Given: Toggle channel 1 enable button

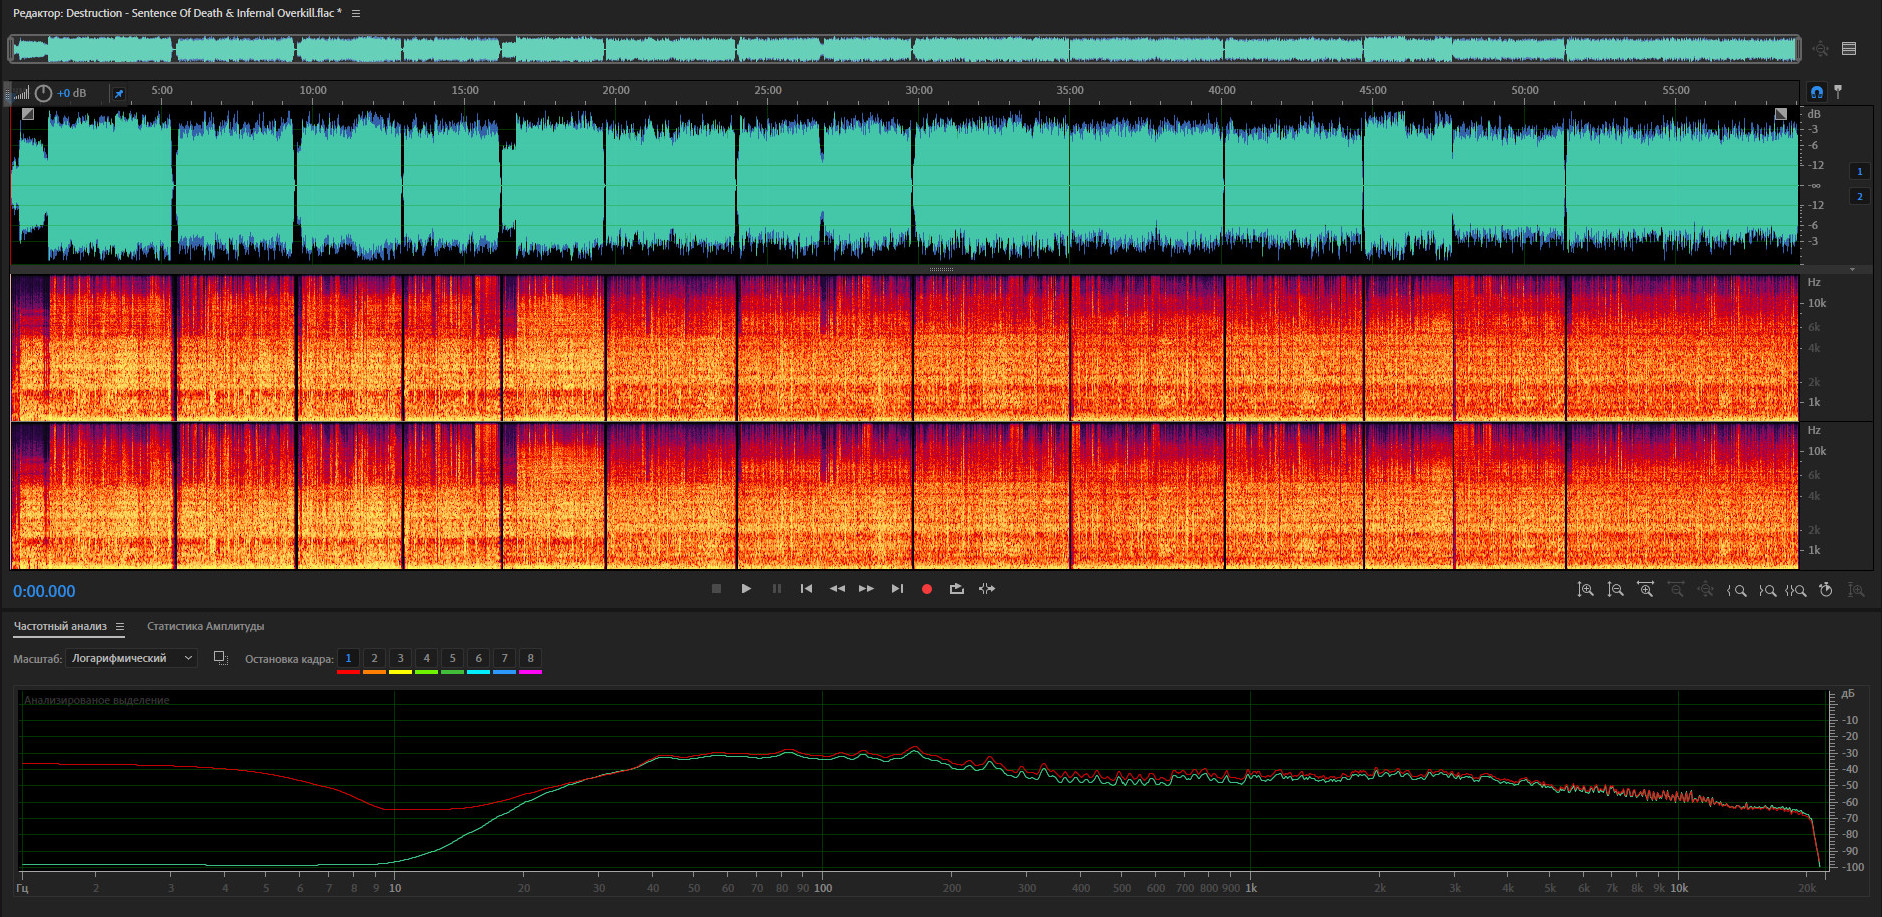Looking at the screenshot, I should [1859, 171].
